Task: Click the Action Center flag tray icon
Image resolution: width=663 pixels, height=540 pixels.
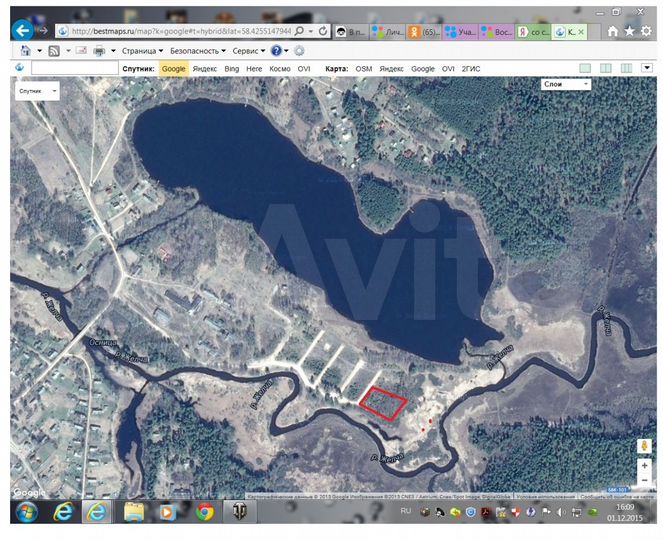Action: click(546, 512)
